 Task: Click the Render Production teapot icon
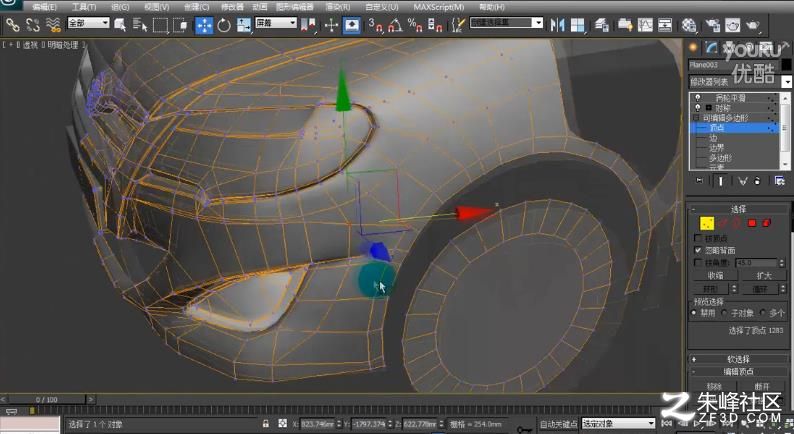point(753,25)
